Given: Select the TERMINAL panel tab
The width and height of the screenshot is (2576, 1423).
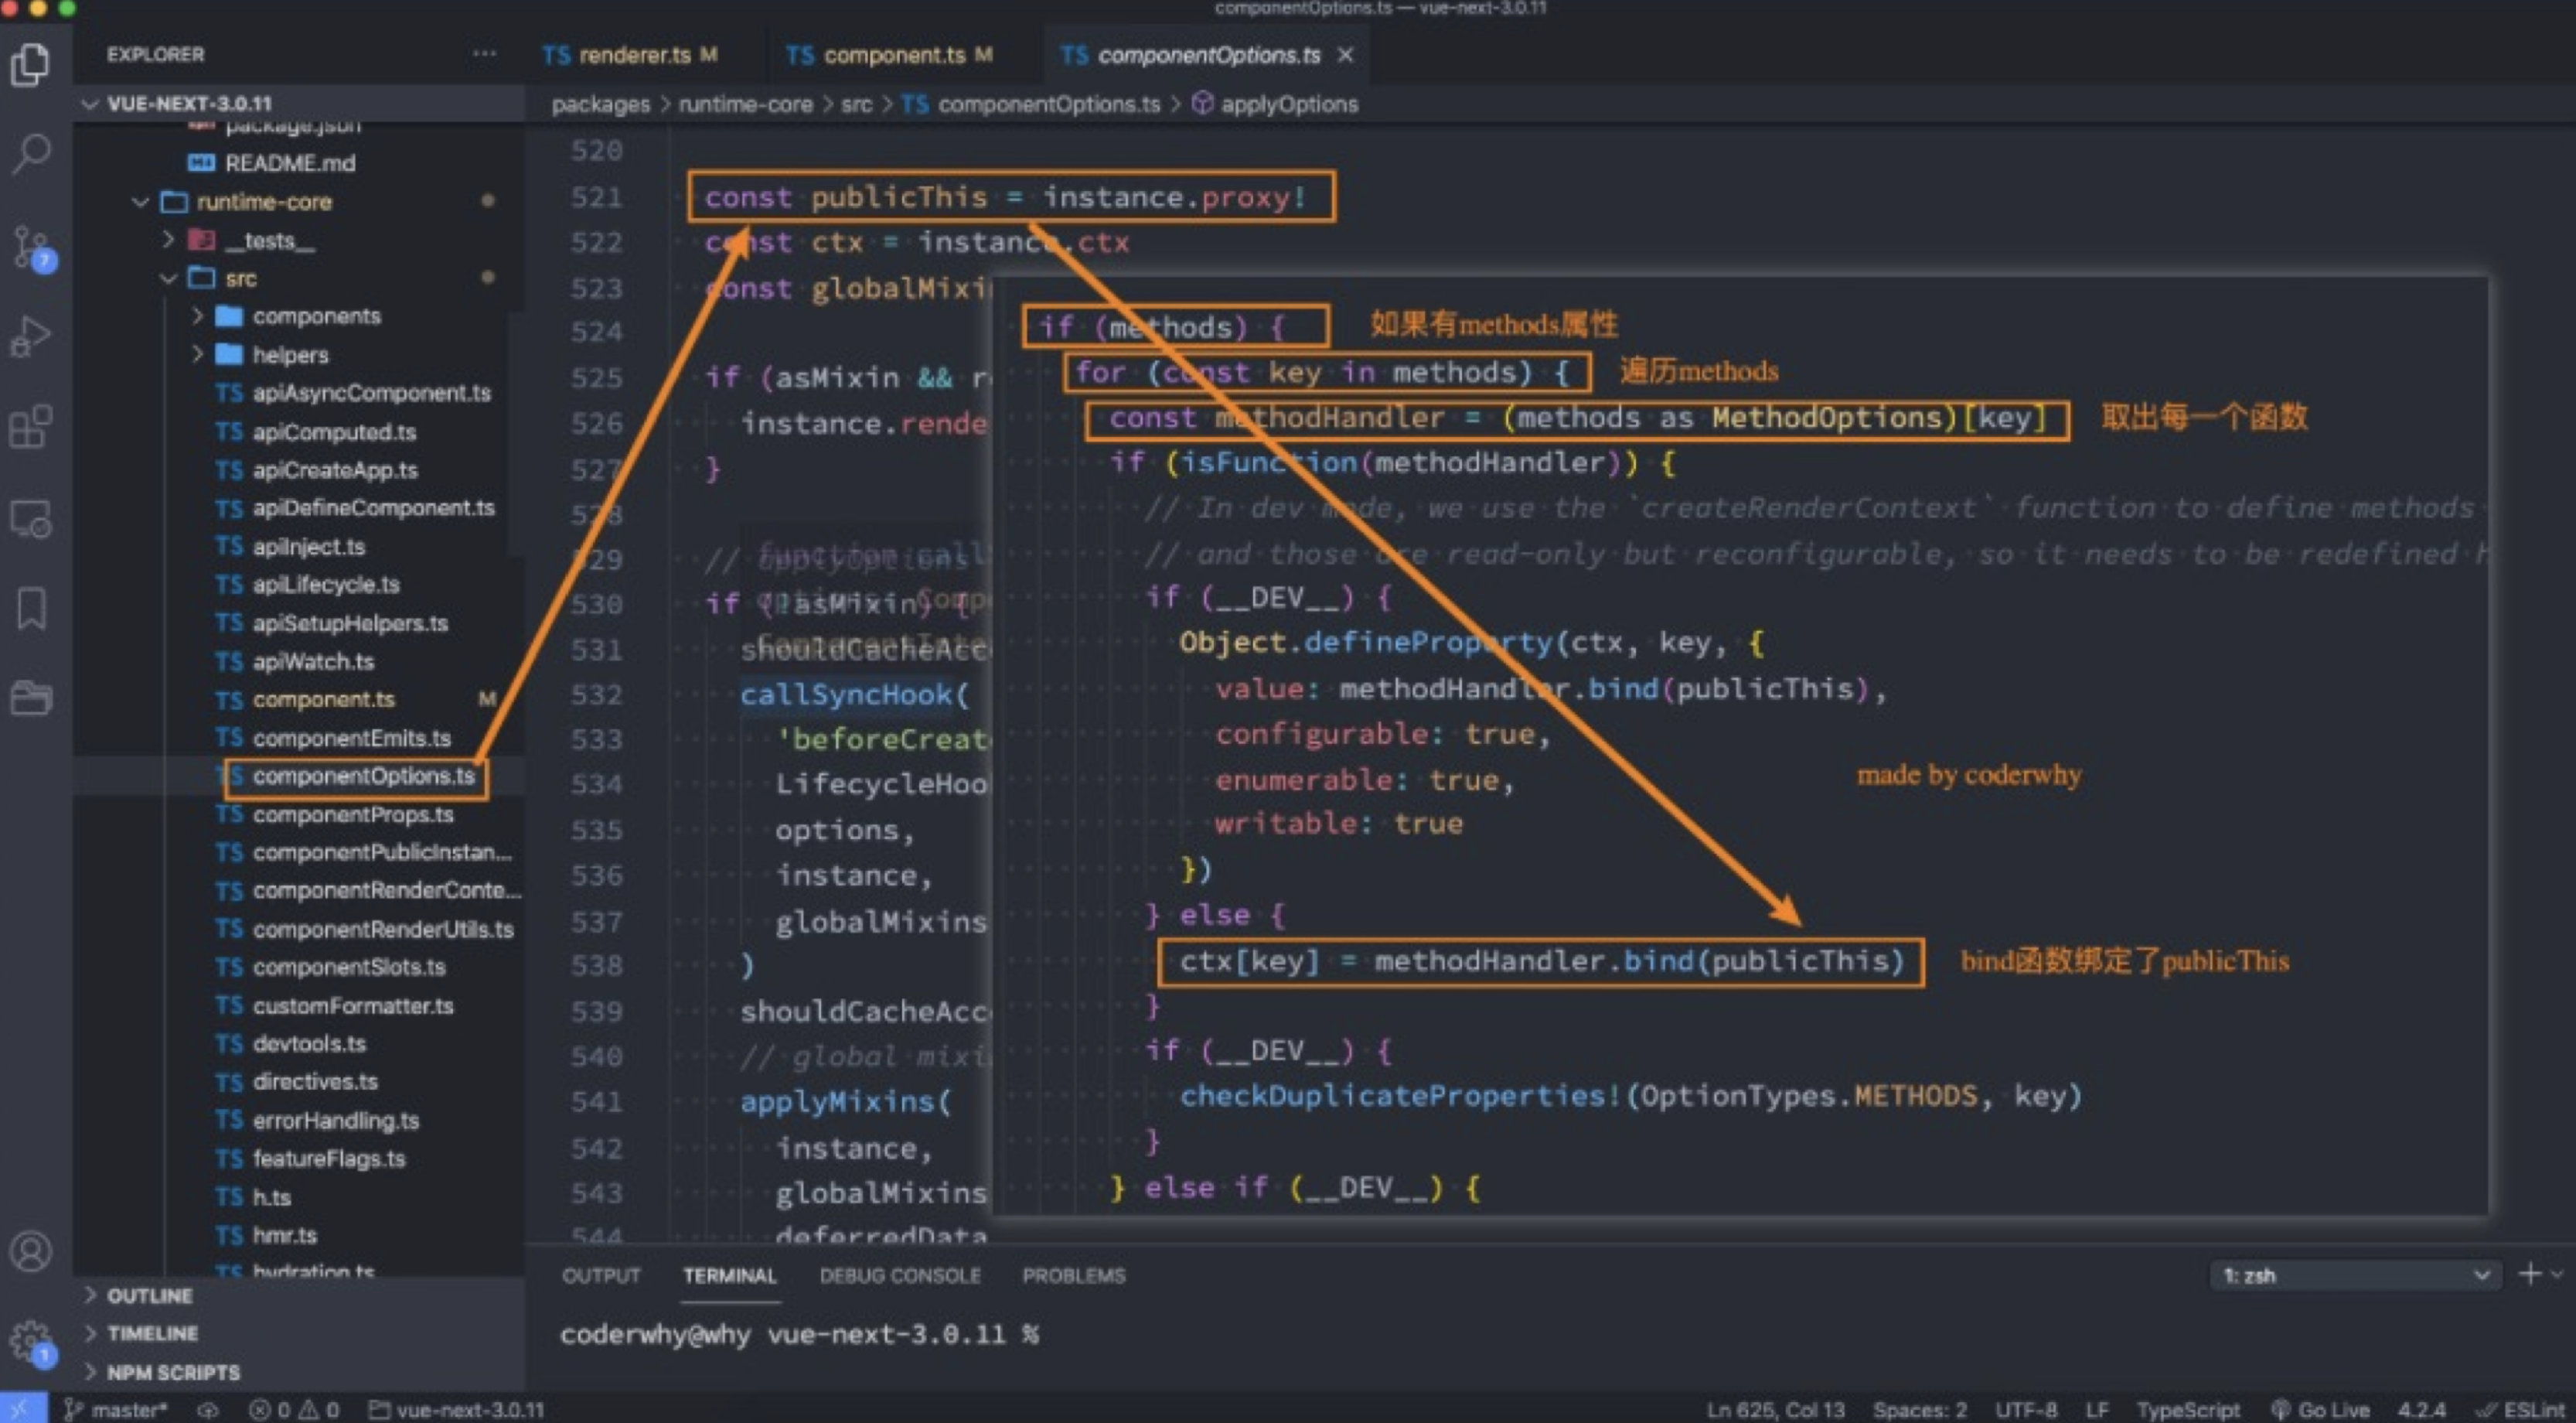Looking at the screenshot, I should [730, 1276].
